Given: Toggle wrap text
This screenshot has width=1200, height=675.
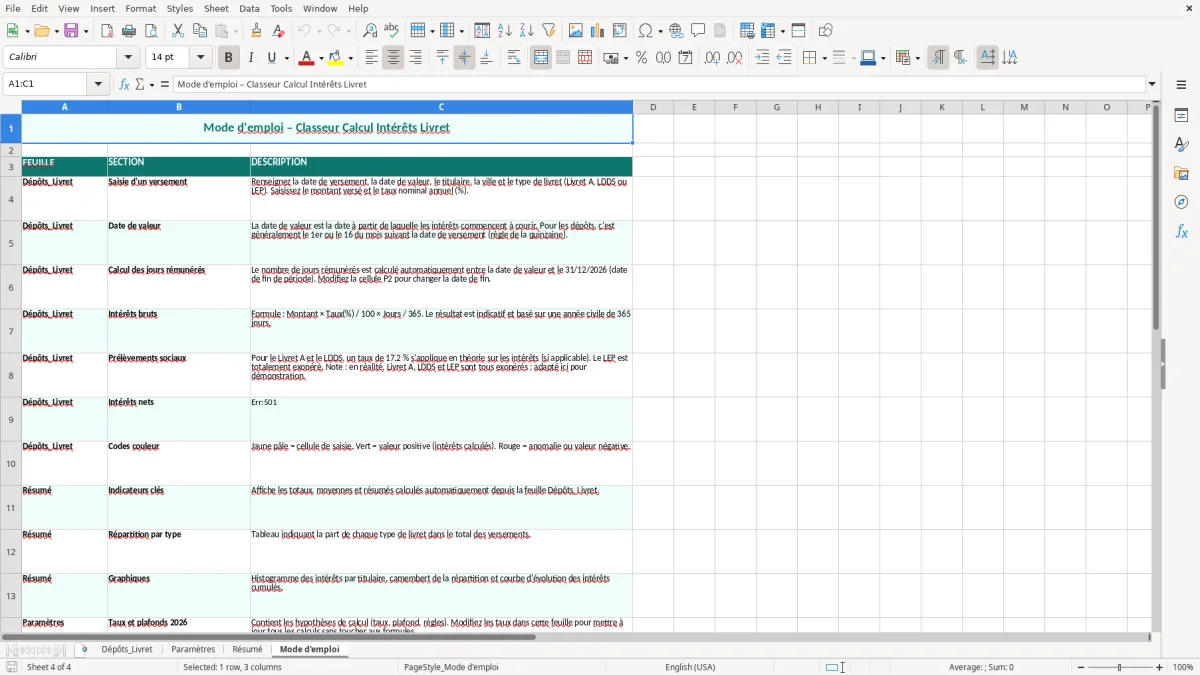Looking at the screenshot, I should click(514, 58).
